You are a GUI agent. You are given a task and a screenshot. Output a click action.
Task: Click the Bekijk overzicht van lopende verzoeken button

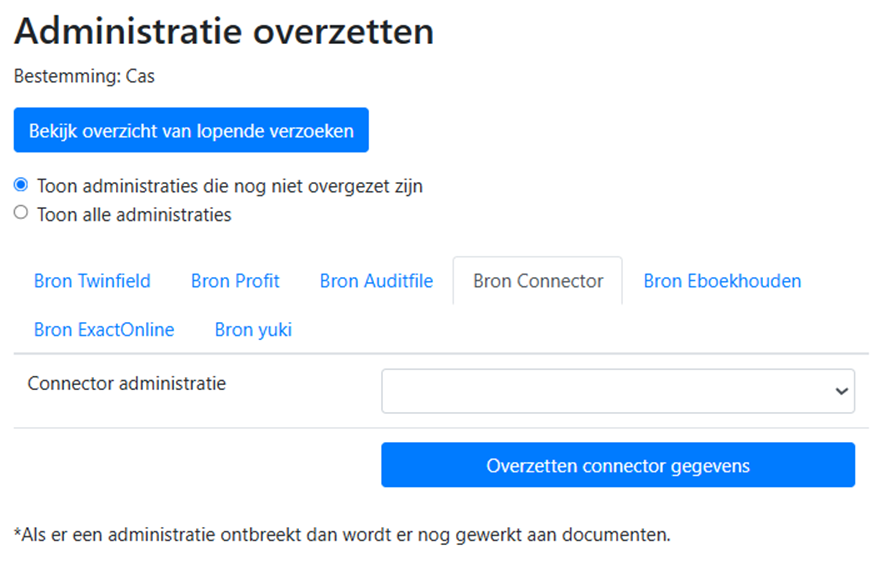pyautogui.click(x=191, y=130)
